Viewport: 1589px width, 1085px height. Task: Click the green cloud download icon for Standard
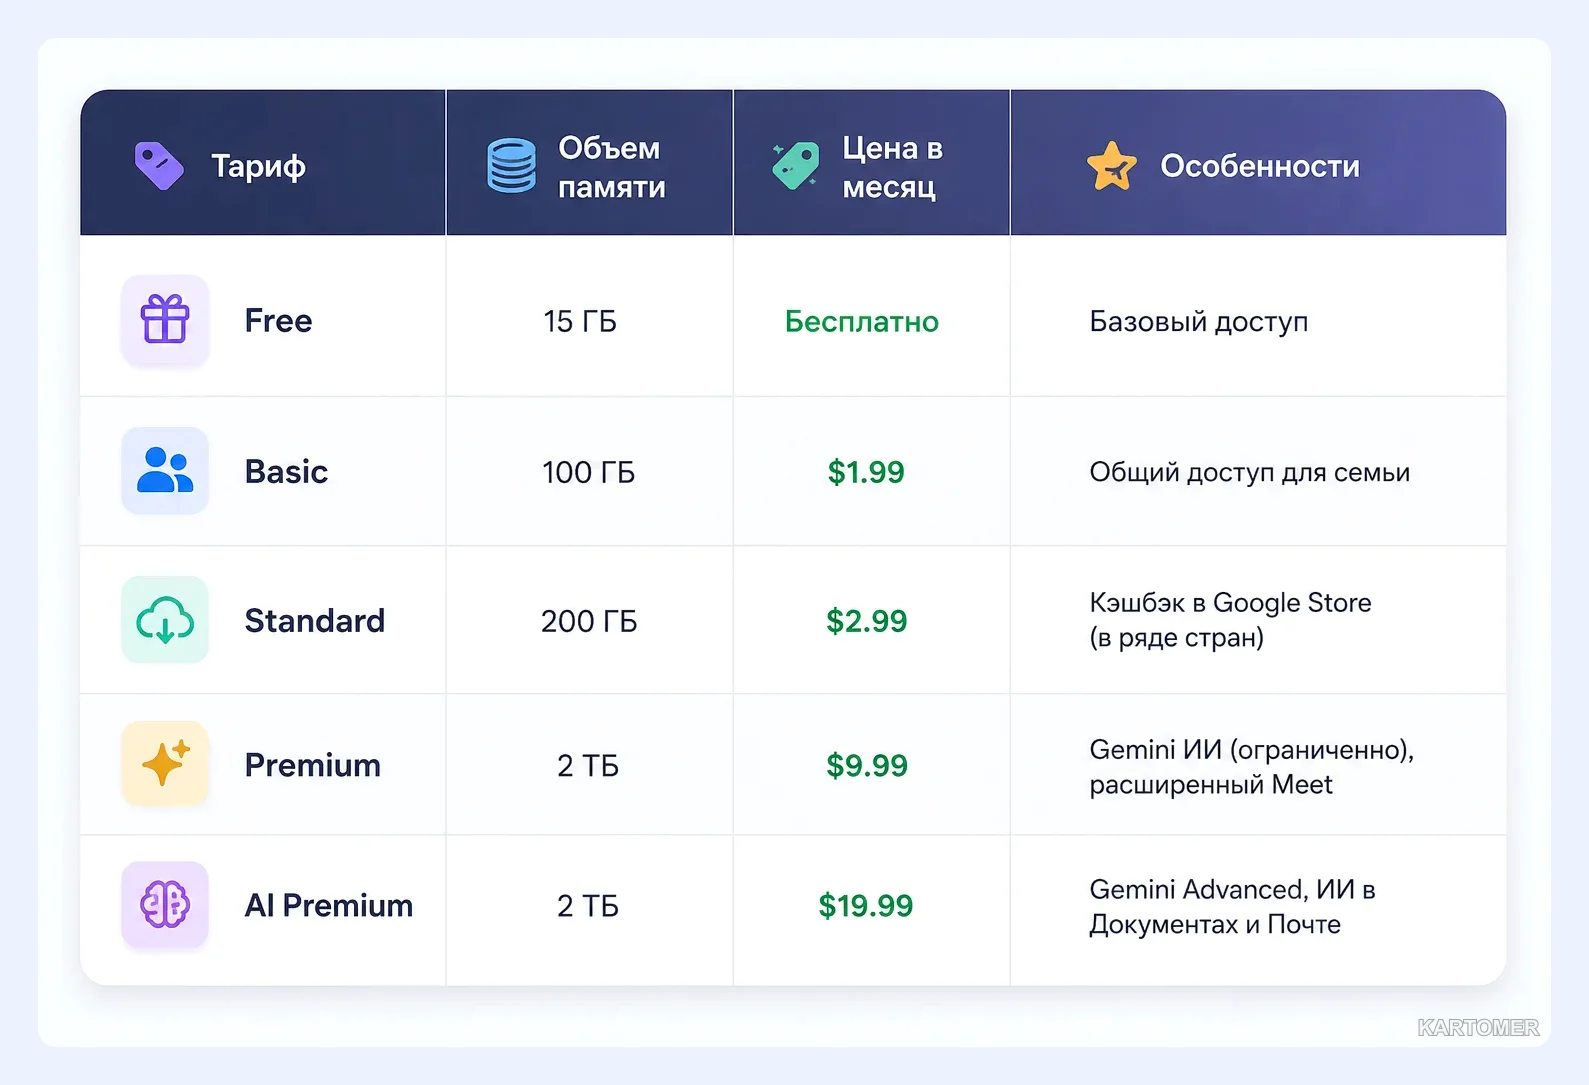tap(165, 620)
